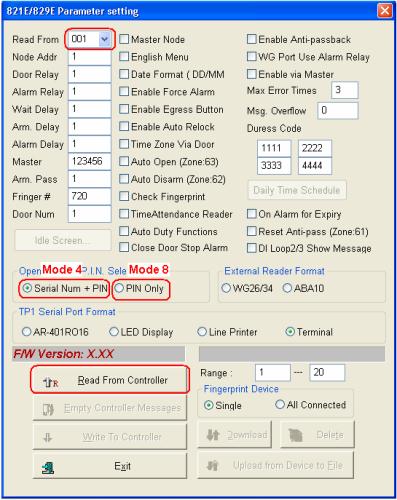Click the Arm. Delay input field
This screenshot has height=500, width=397.
90,127
